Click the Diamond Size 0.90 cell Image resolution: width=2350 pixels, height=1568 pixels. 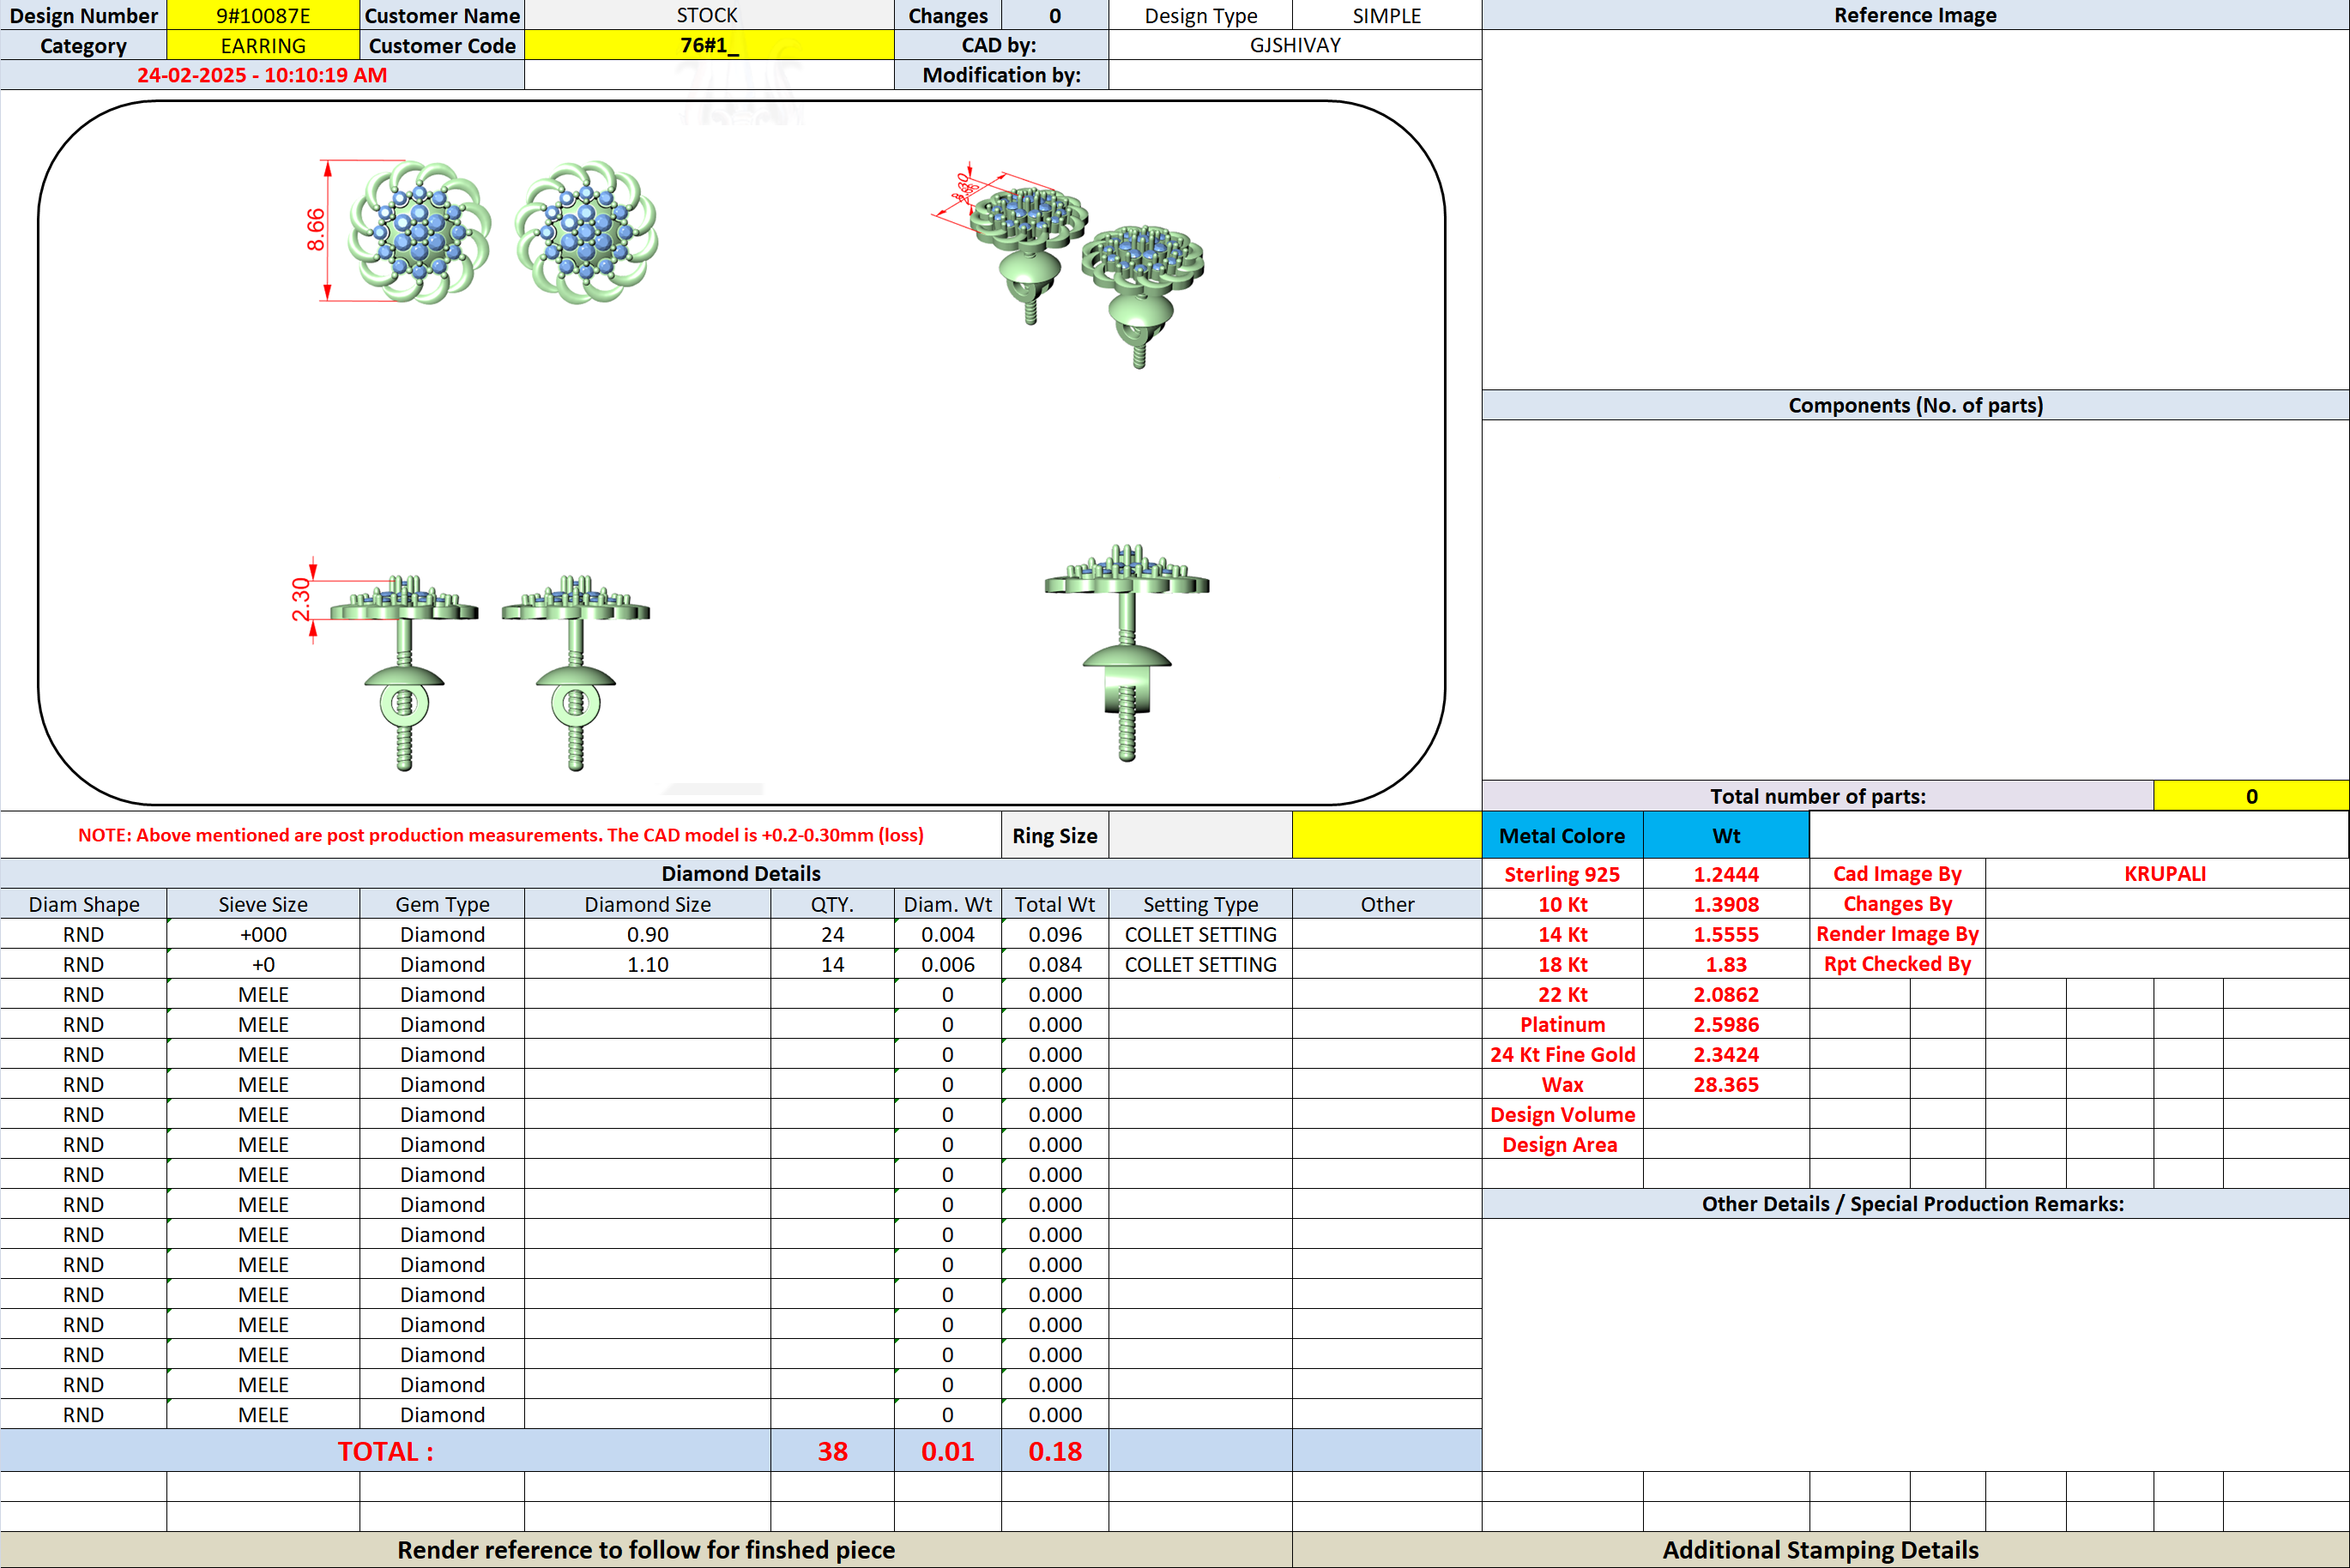point(648,934)
